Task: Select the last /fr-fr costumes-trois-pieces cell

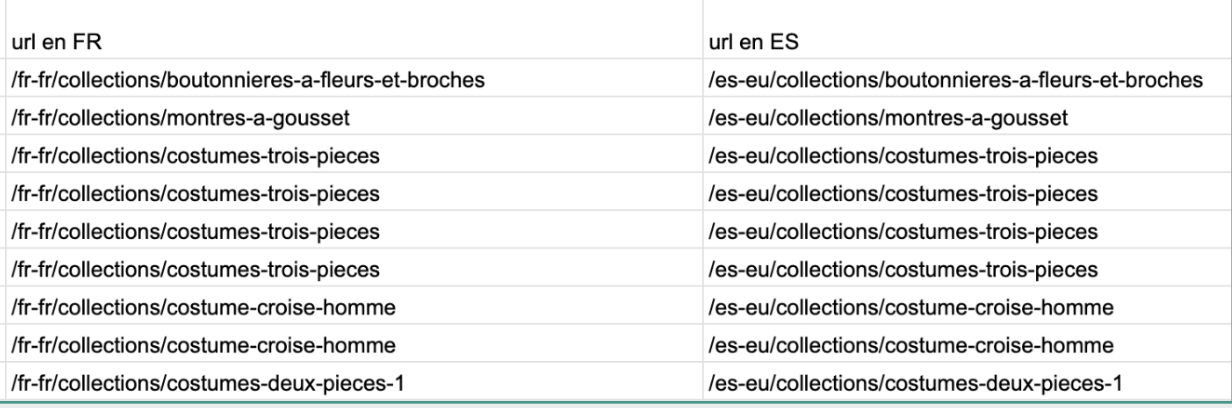Action: coord(350,269)
